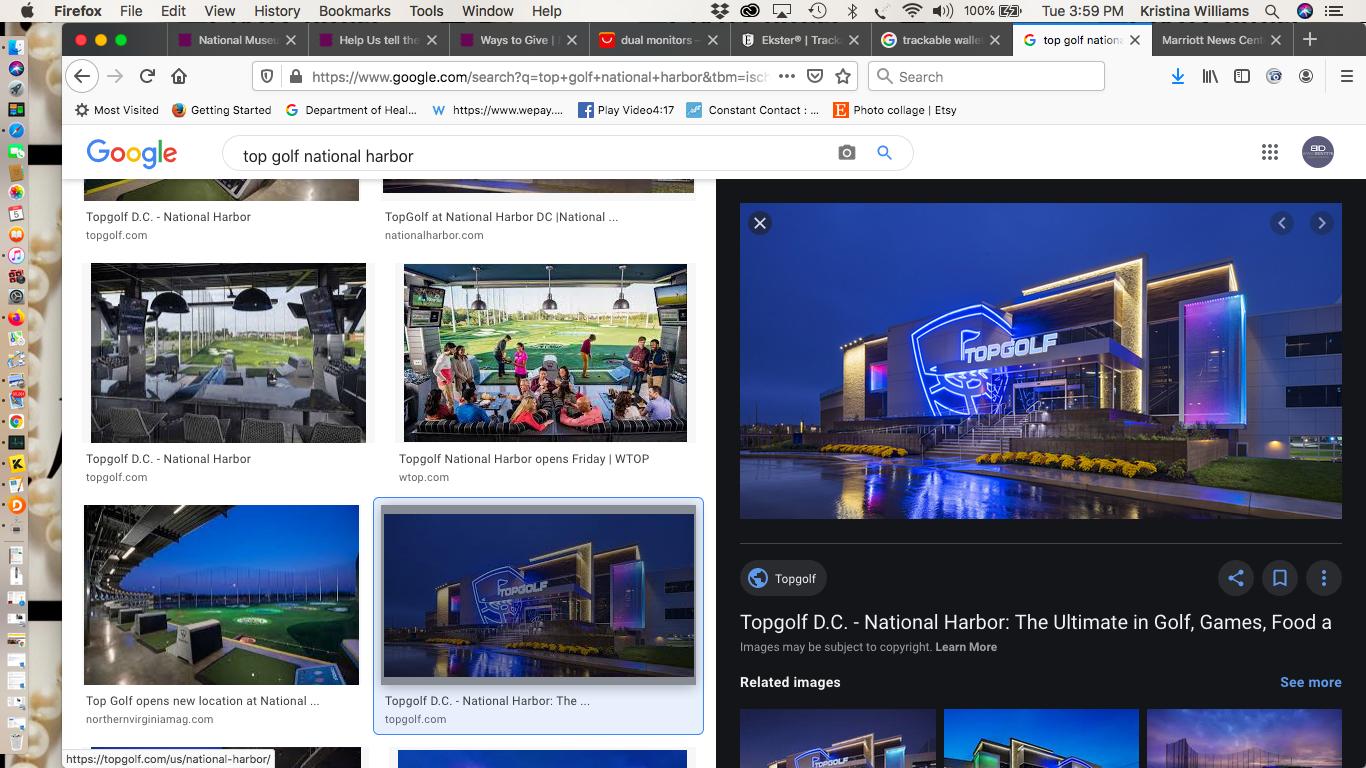
Task: Focus the Firefox Search box
Action: click(987, 76)
